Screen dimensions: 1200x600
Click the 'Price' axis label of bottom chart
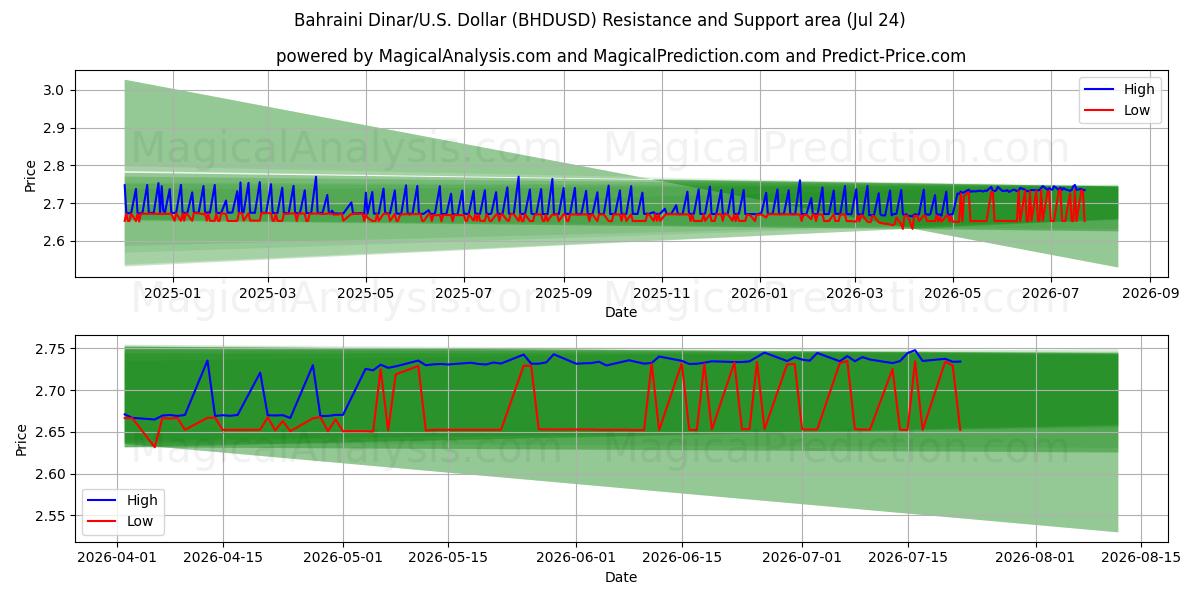click(22, 439)
